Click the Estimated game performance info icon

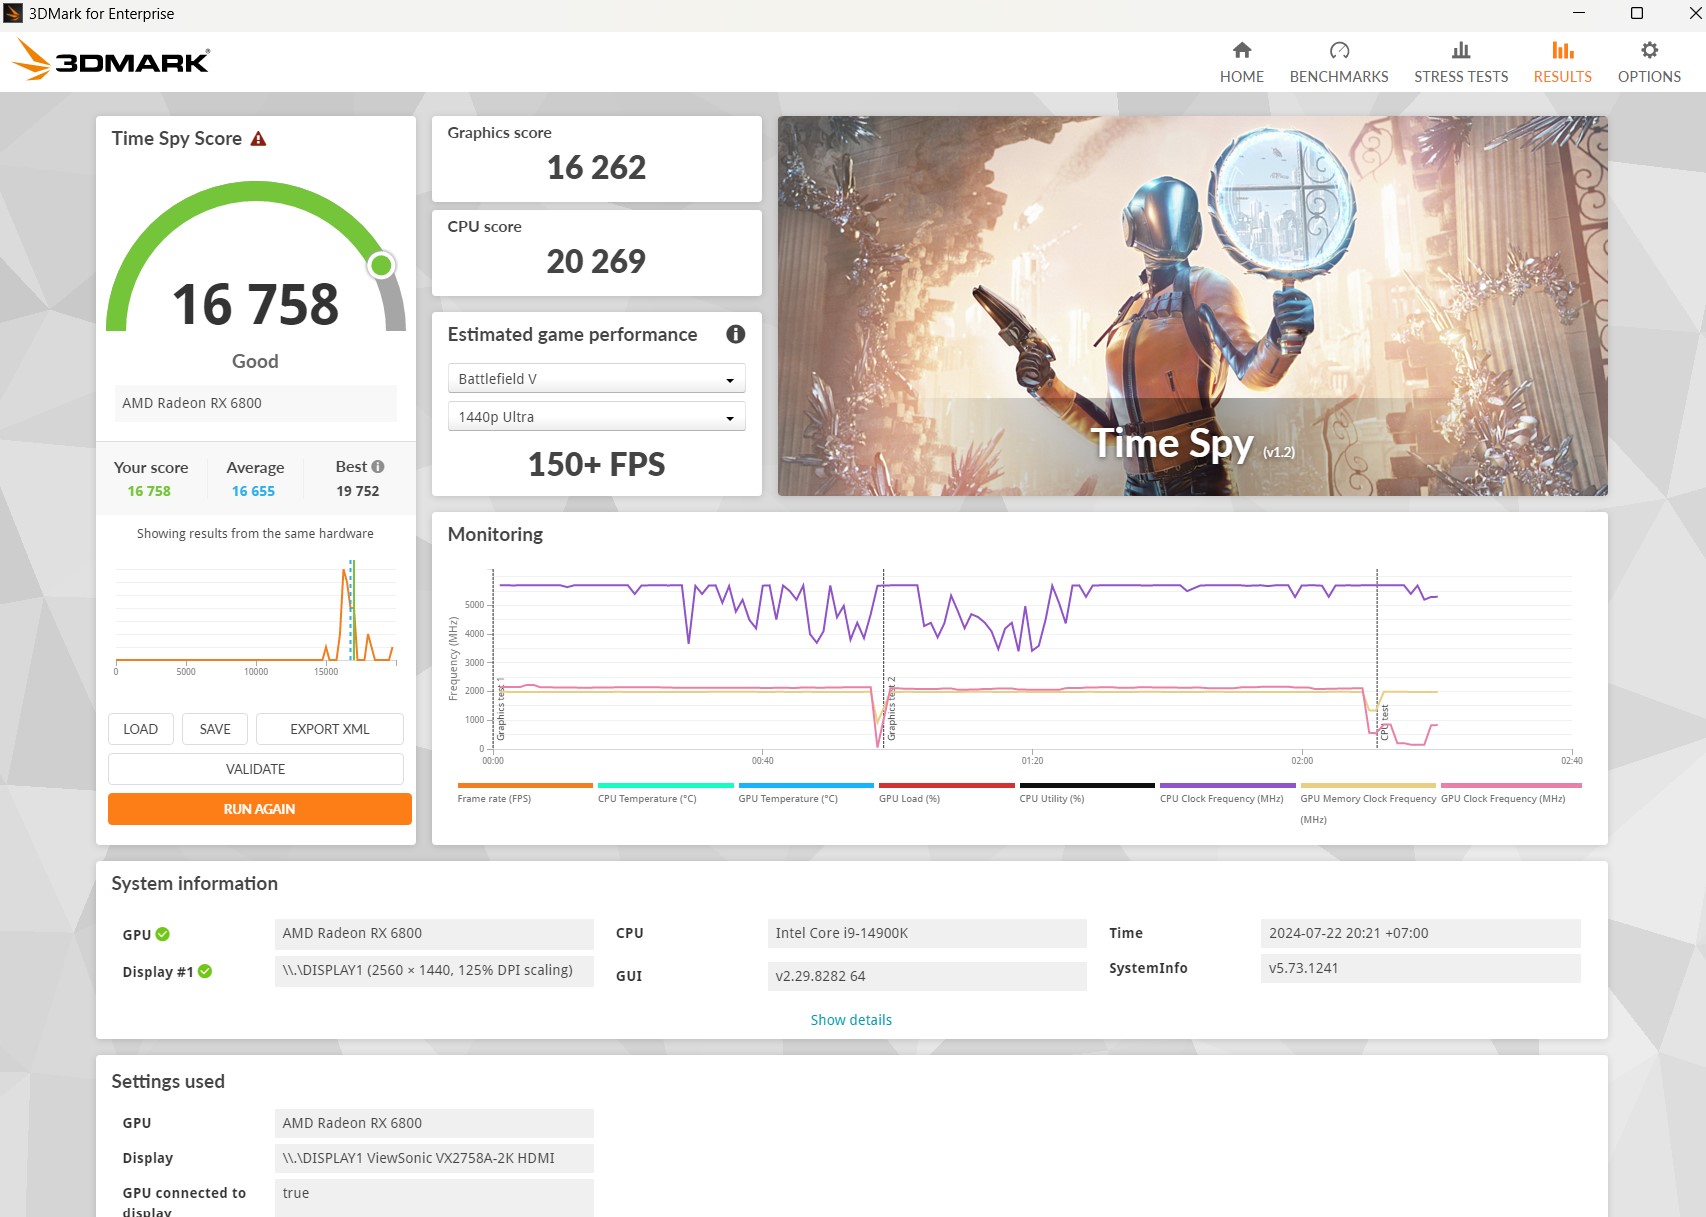[x=735, y=334]
